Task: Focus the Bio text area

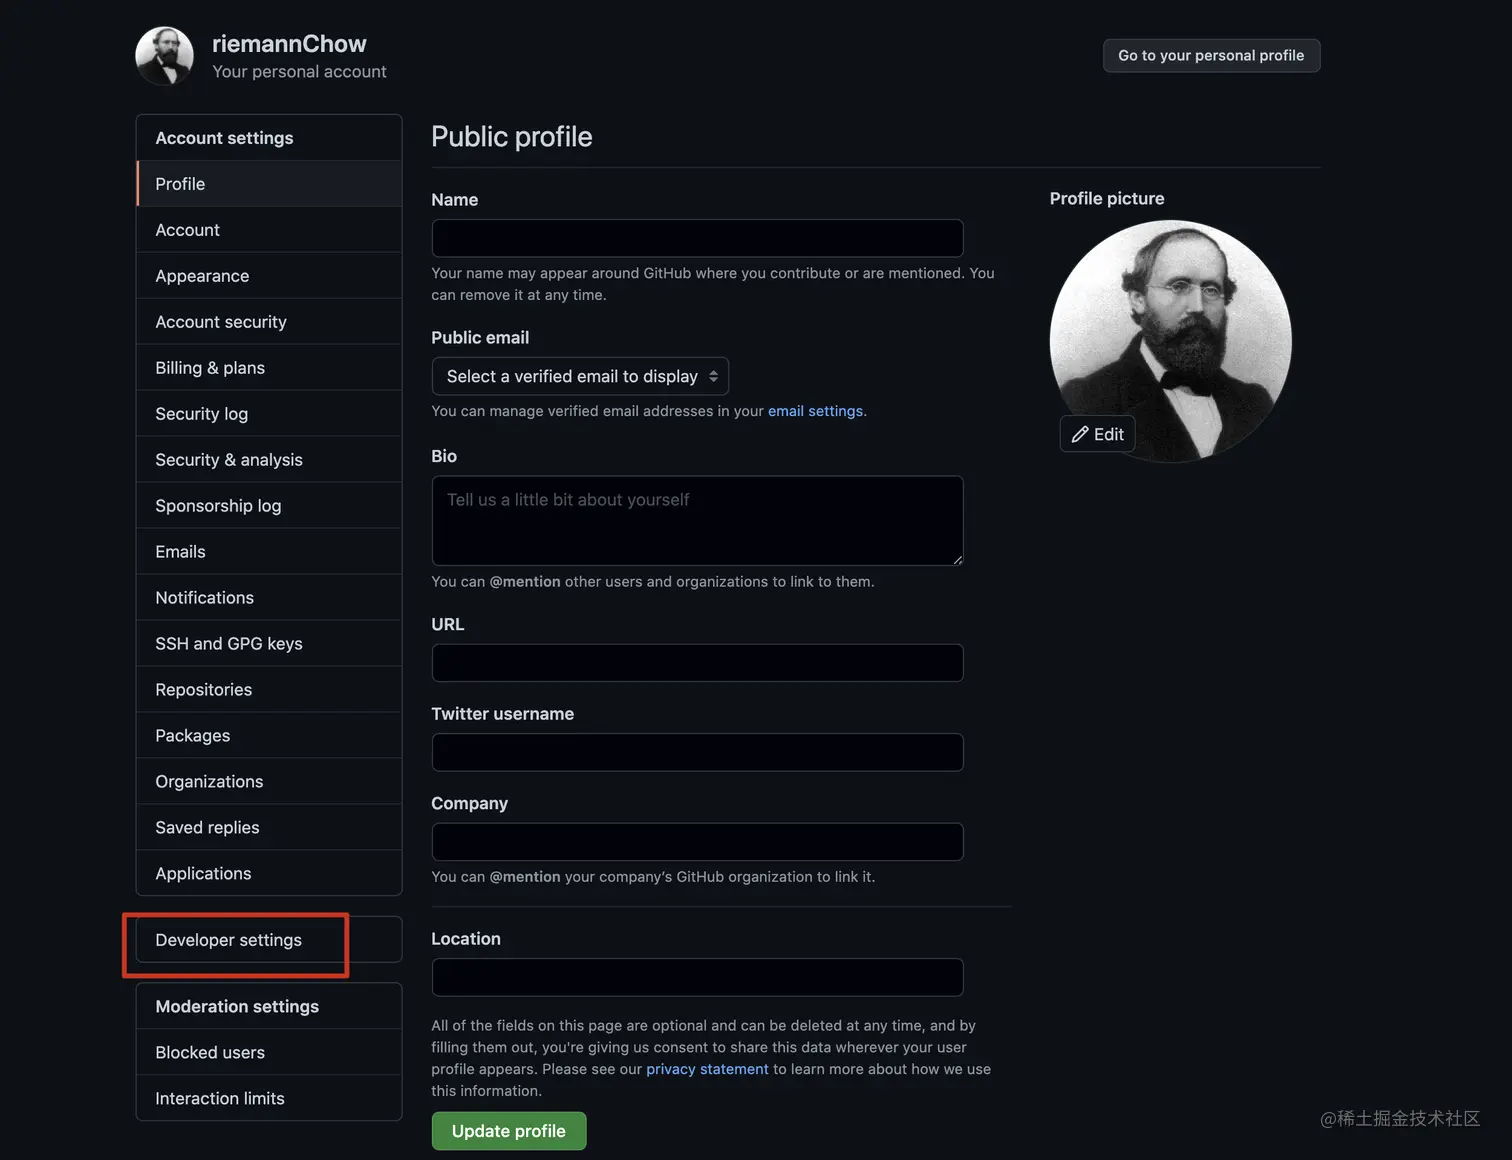Action: point(697,521)
